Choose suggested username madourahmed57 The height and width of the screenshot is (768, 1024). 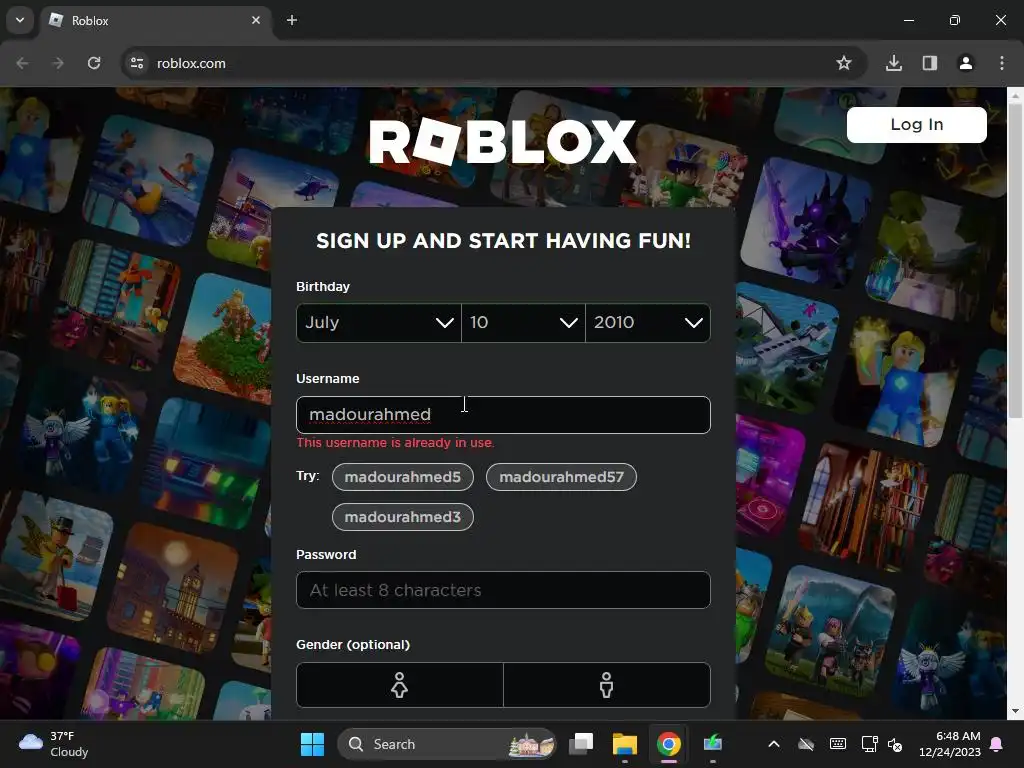click(x=562, y=477)
